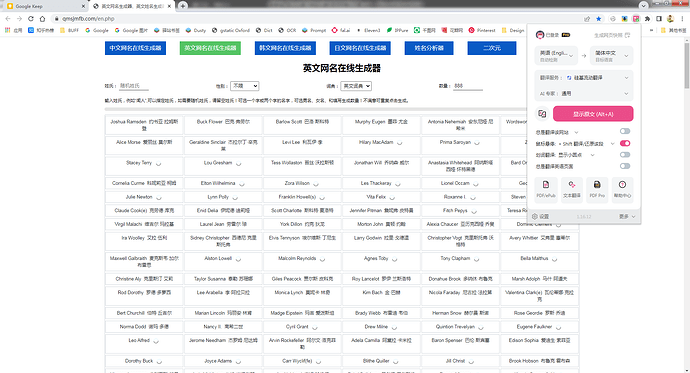Screen dimensions: 690x373
Task: Open the Pinterest bookmark
Action: click(x=482, y=30)
